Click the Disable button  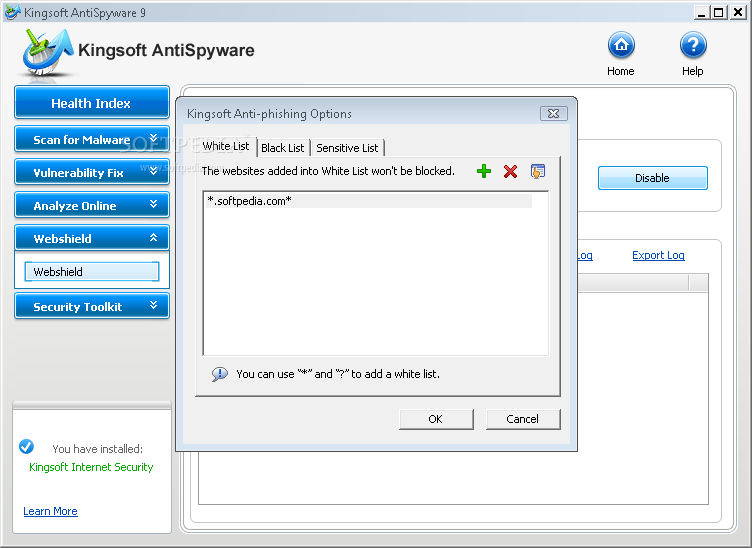(652, 178)
